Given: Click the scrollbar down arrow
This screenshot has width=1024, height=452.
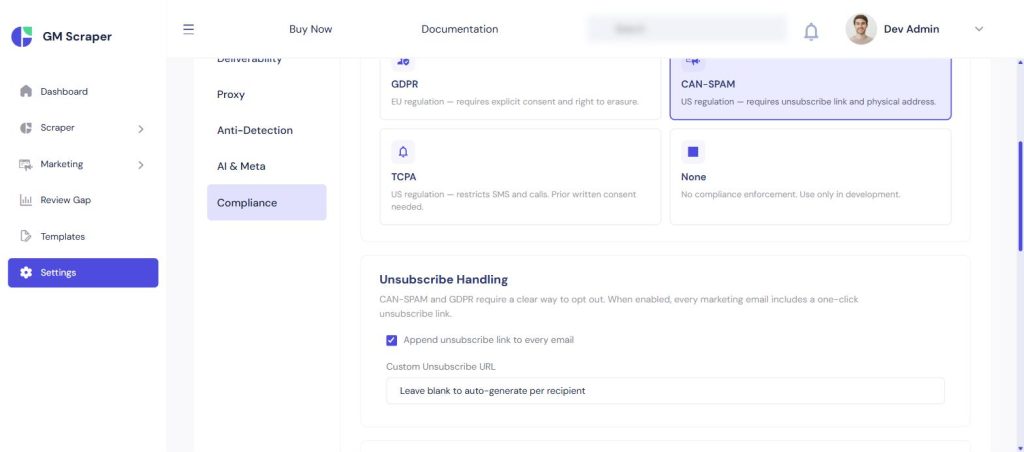Looking at the screenshot, I should [x=1020, y=447].
